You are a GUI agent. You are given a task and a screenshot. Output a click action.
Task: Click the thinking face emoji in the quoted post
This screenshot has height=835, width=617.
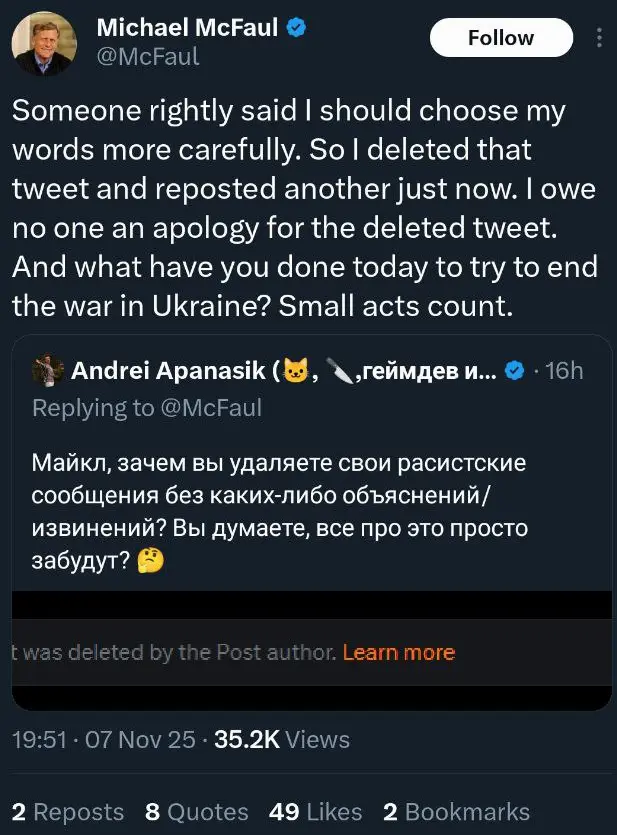pyautogui.click(x=150, y=561)
